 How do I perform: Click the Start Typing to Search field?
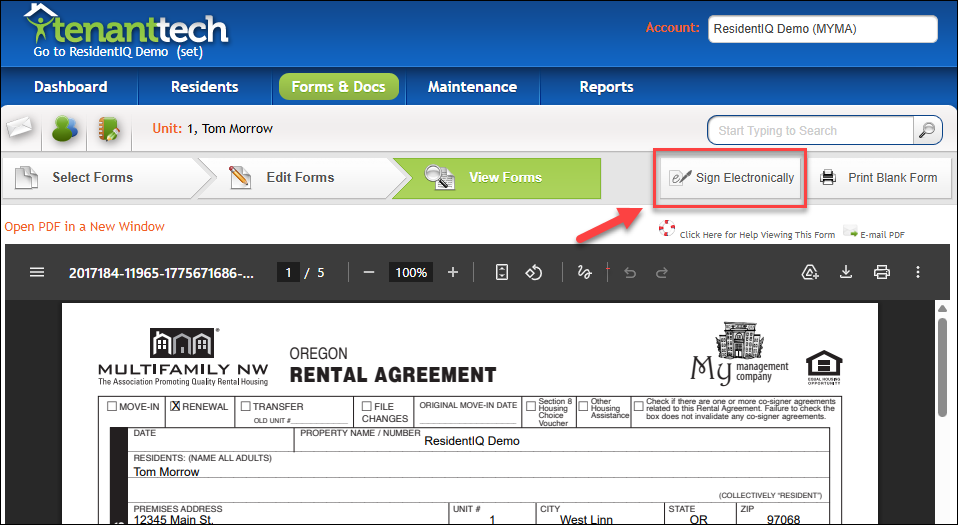pos(810,130)
